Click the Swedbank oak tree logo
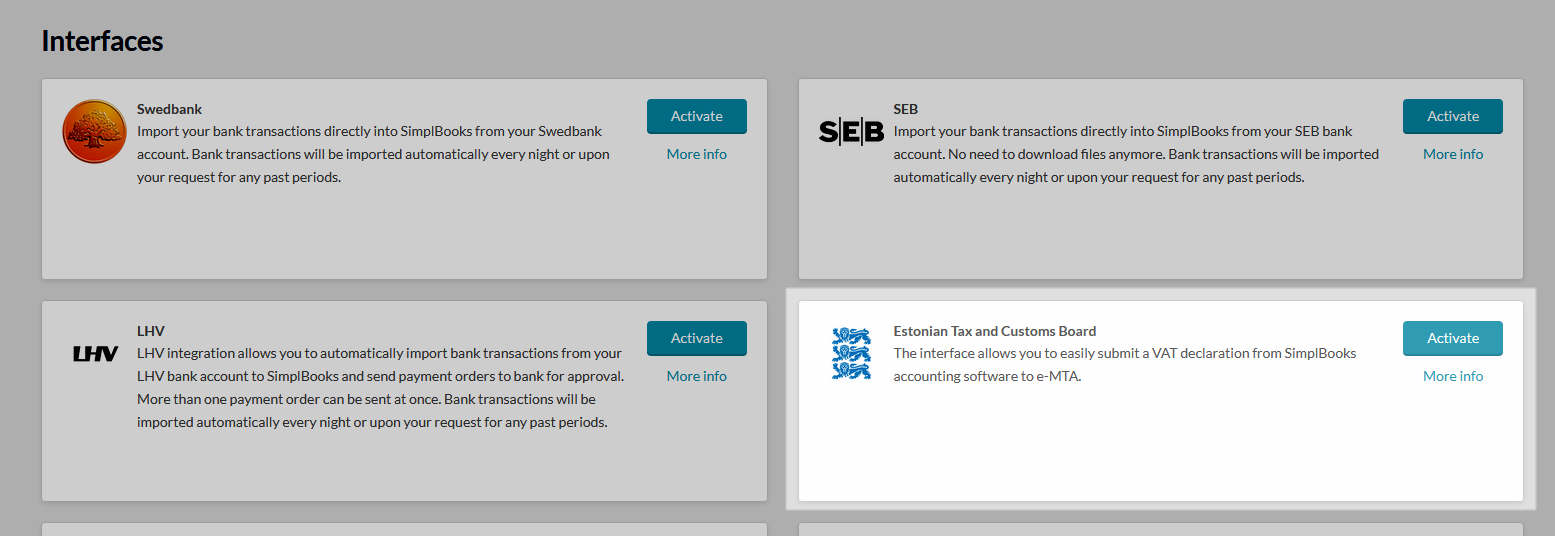The height and width of the screenshot is (536, 1555). pyautogui.click(x=94, y=131)
